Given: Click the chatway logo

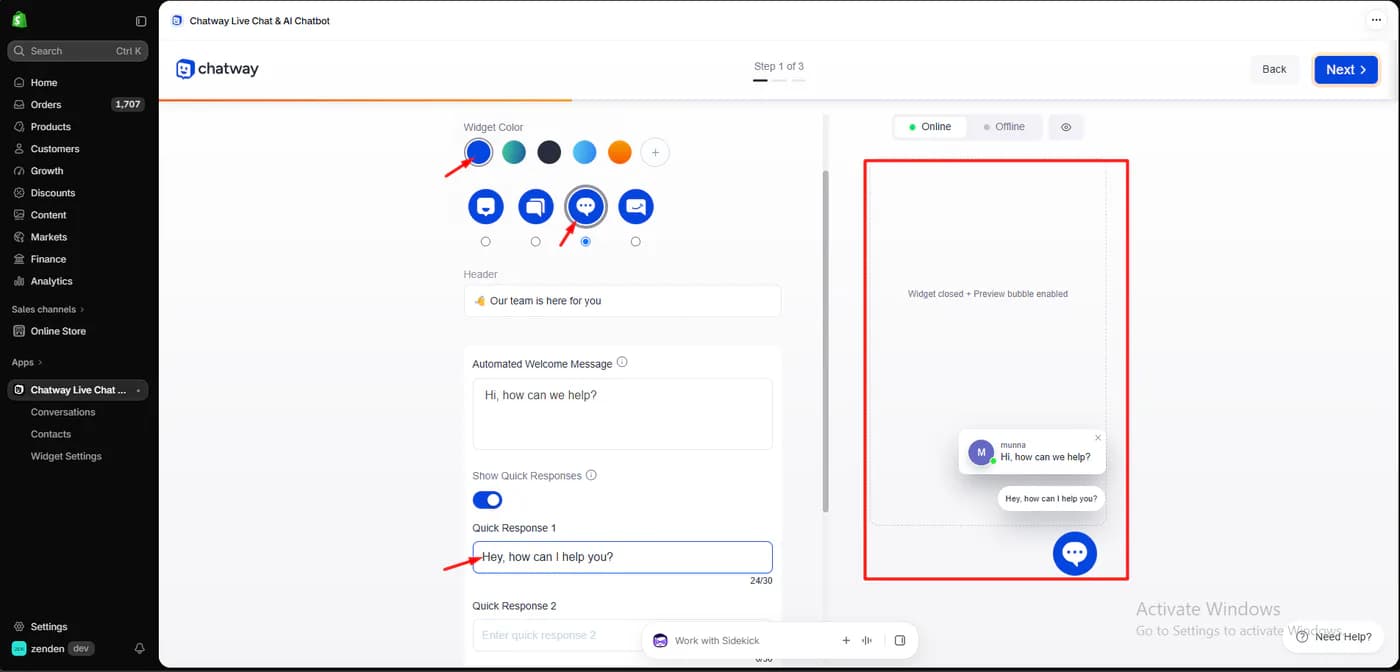Looking at the screenshot, I should click(217, 69).
